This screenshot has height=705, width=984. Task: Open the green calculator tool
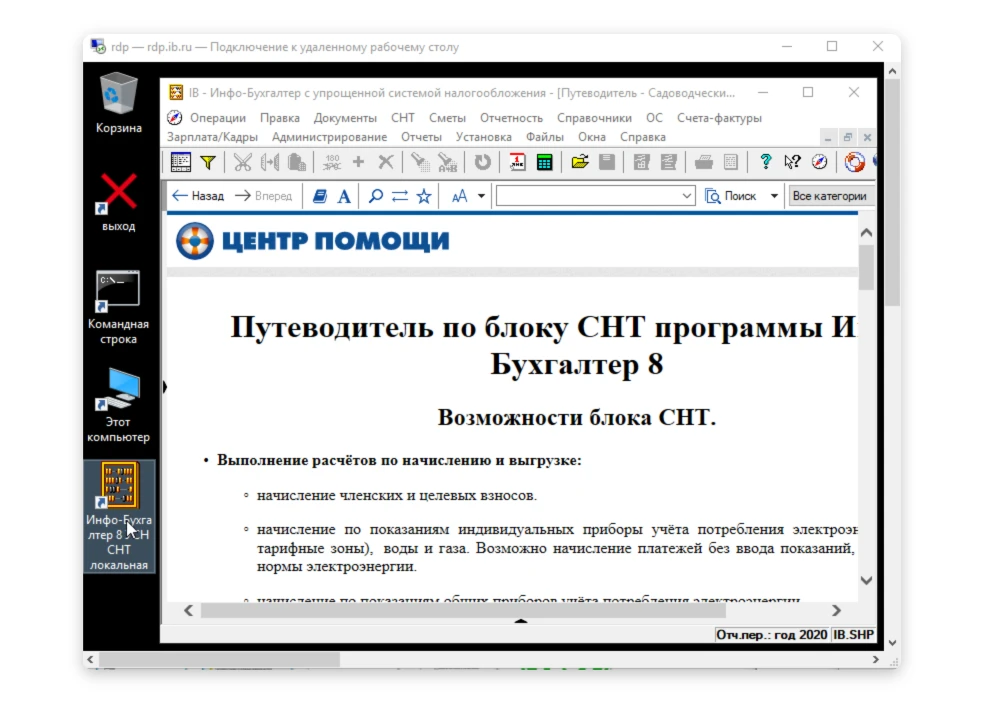coord(545,162)
